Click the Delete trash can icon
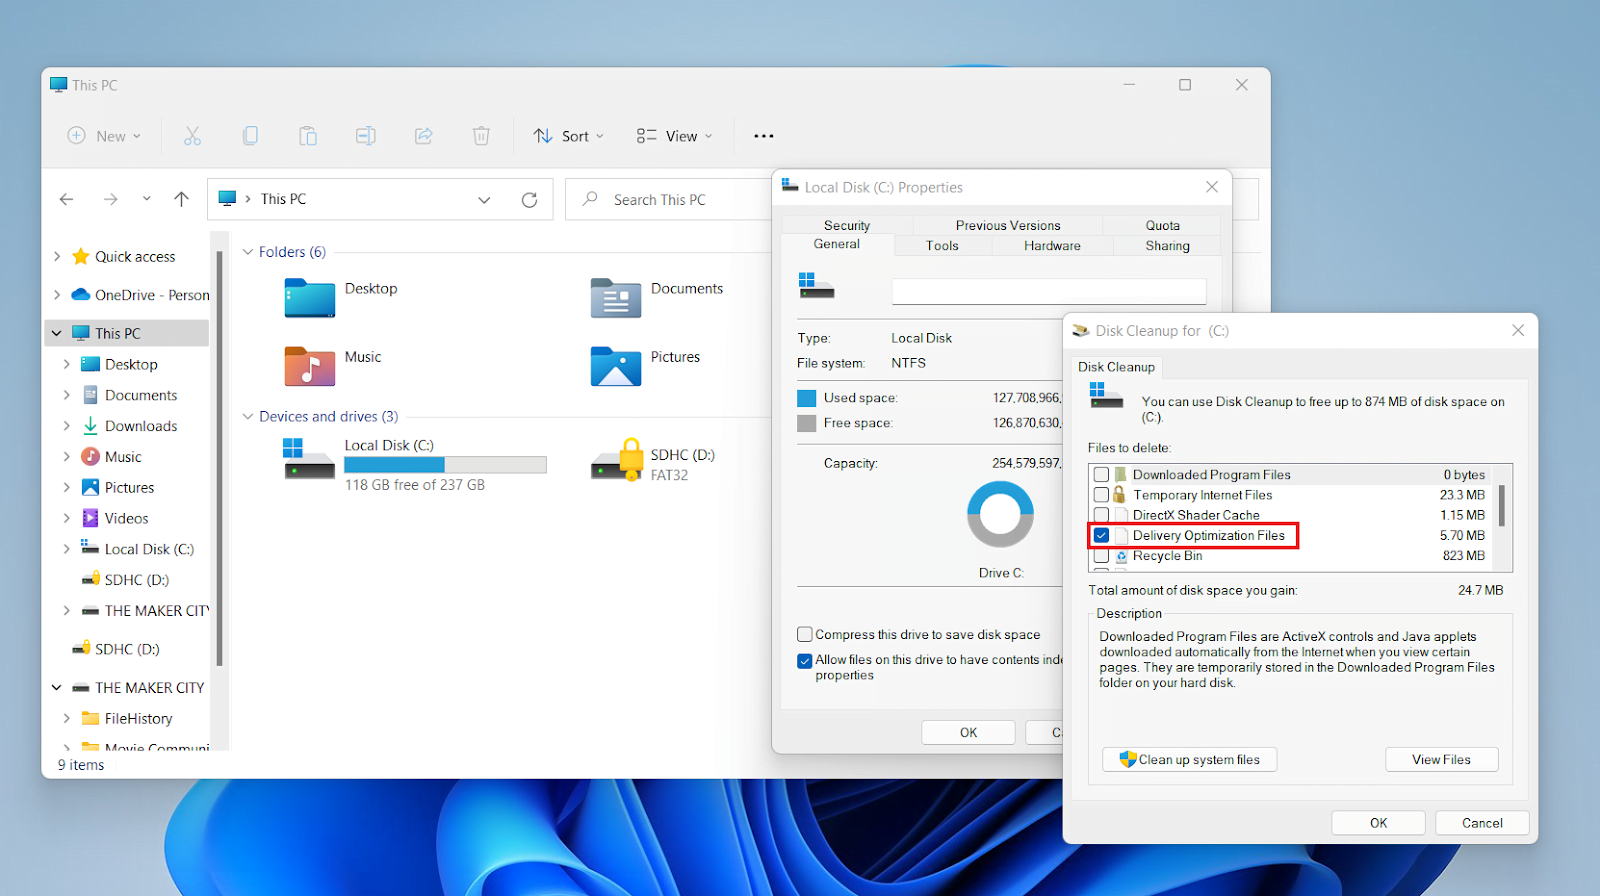The image size is (1600, 896). coord(481,136)
